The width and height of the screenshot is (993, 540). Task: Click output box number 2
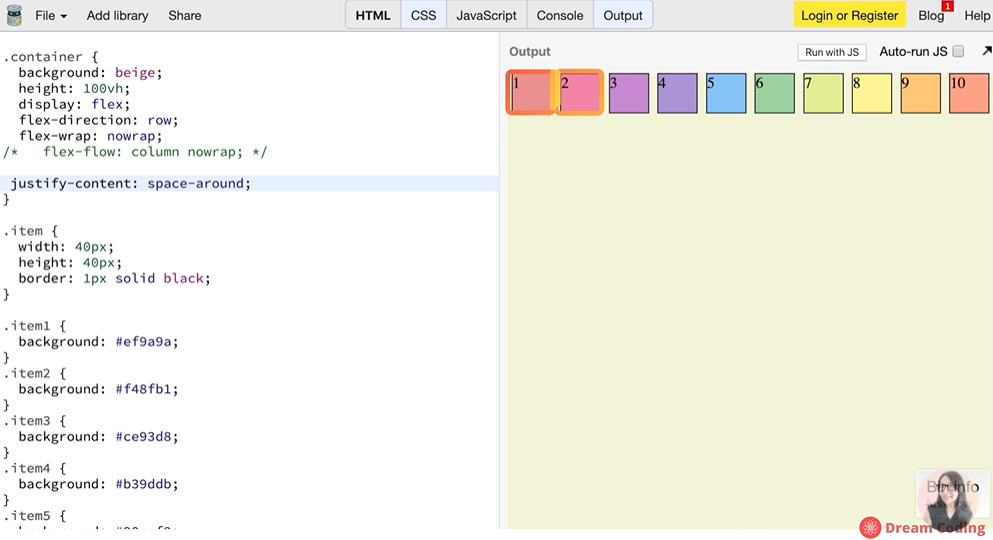tap(580, 93)
